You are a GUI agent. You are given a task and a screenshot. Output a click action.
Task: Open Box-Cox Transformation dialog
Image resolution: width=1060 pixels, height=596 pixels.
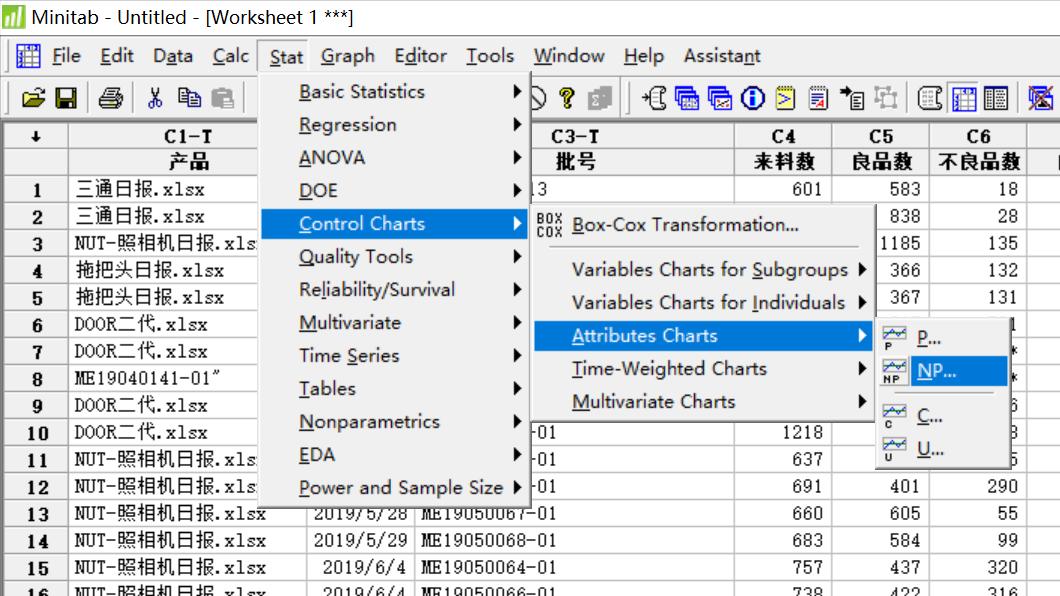[684, 225]
